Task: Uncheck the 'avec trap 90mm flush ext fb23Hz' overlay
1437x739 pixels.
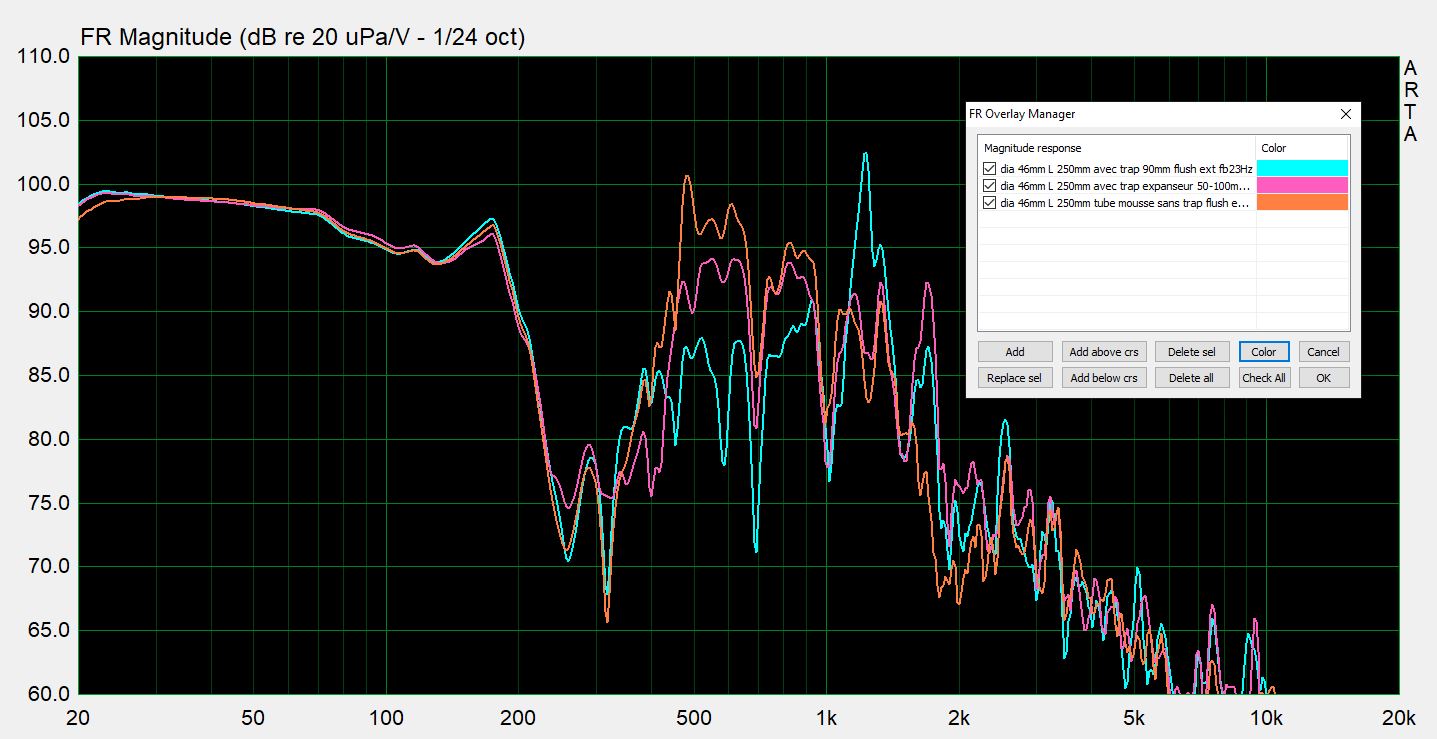Action: (x=989, y=169)
